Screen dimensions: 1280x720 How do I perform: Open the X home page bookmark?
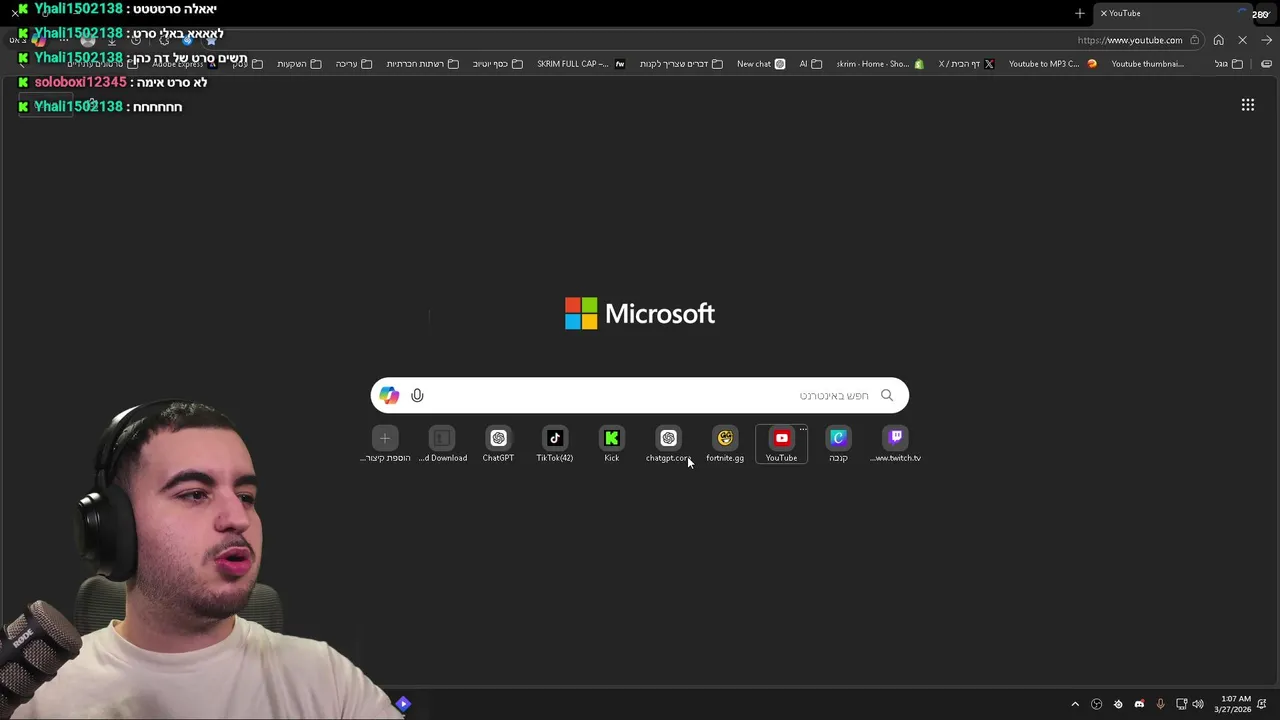[966, 64]
